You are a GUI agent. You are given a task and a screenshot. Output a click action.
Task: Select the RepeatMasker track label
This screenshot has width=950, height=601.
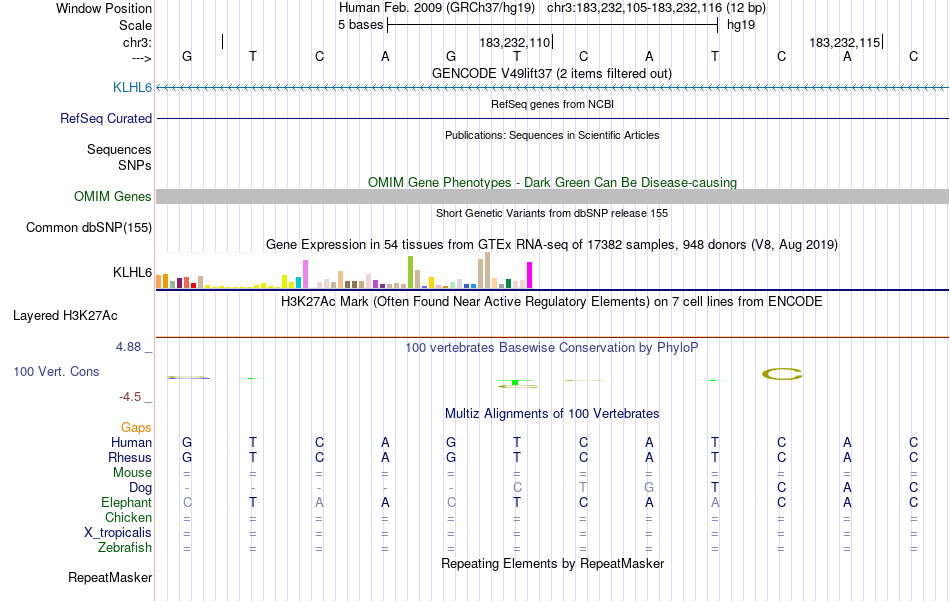click(x=110, y=578)
